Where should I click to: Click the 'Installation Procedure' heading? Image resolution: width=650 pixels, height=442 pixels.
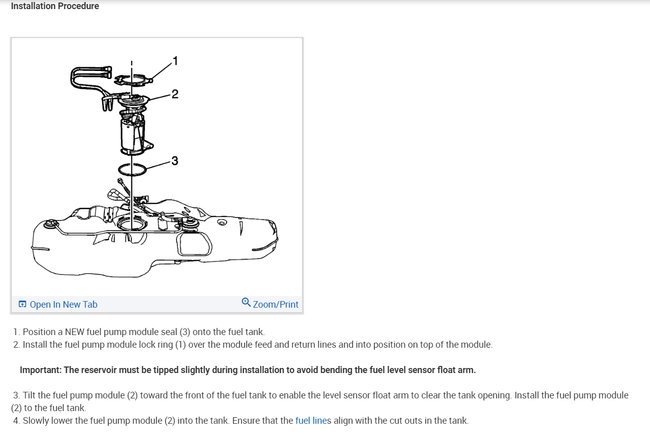pyautogui.click(x=55, y=6)
